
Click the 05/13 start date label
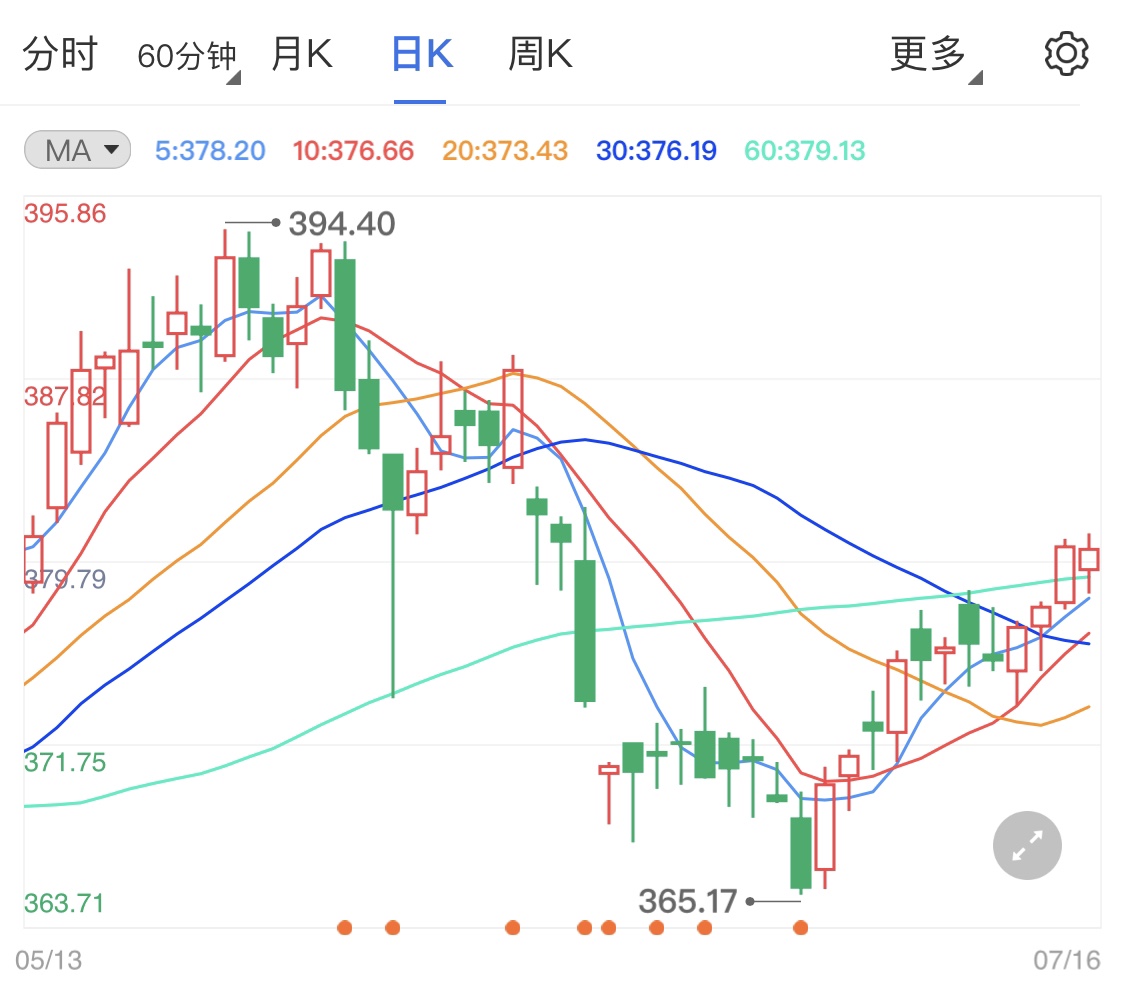click(x=49, y=960)
